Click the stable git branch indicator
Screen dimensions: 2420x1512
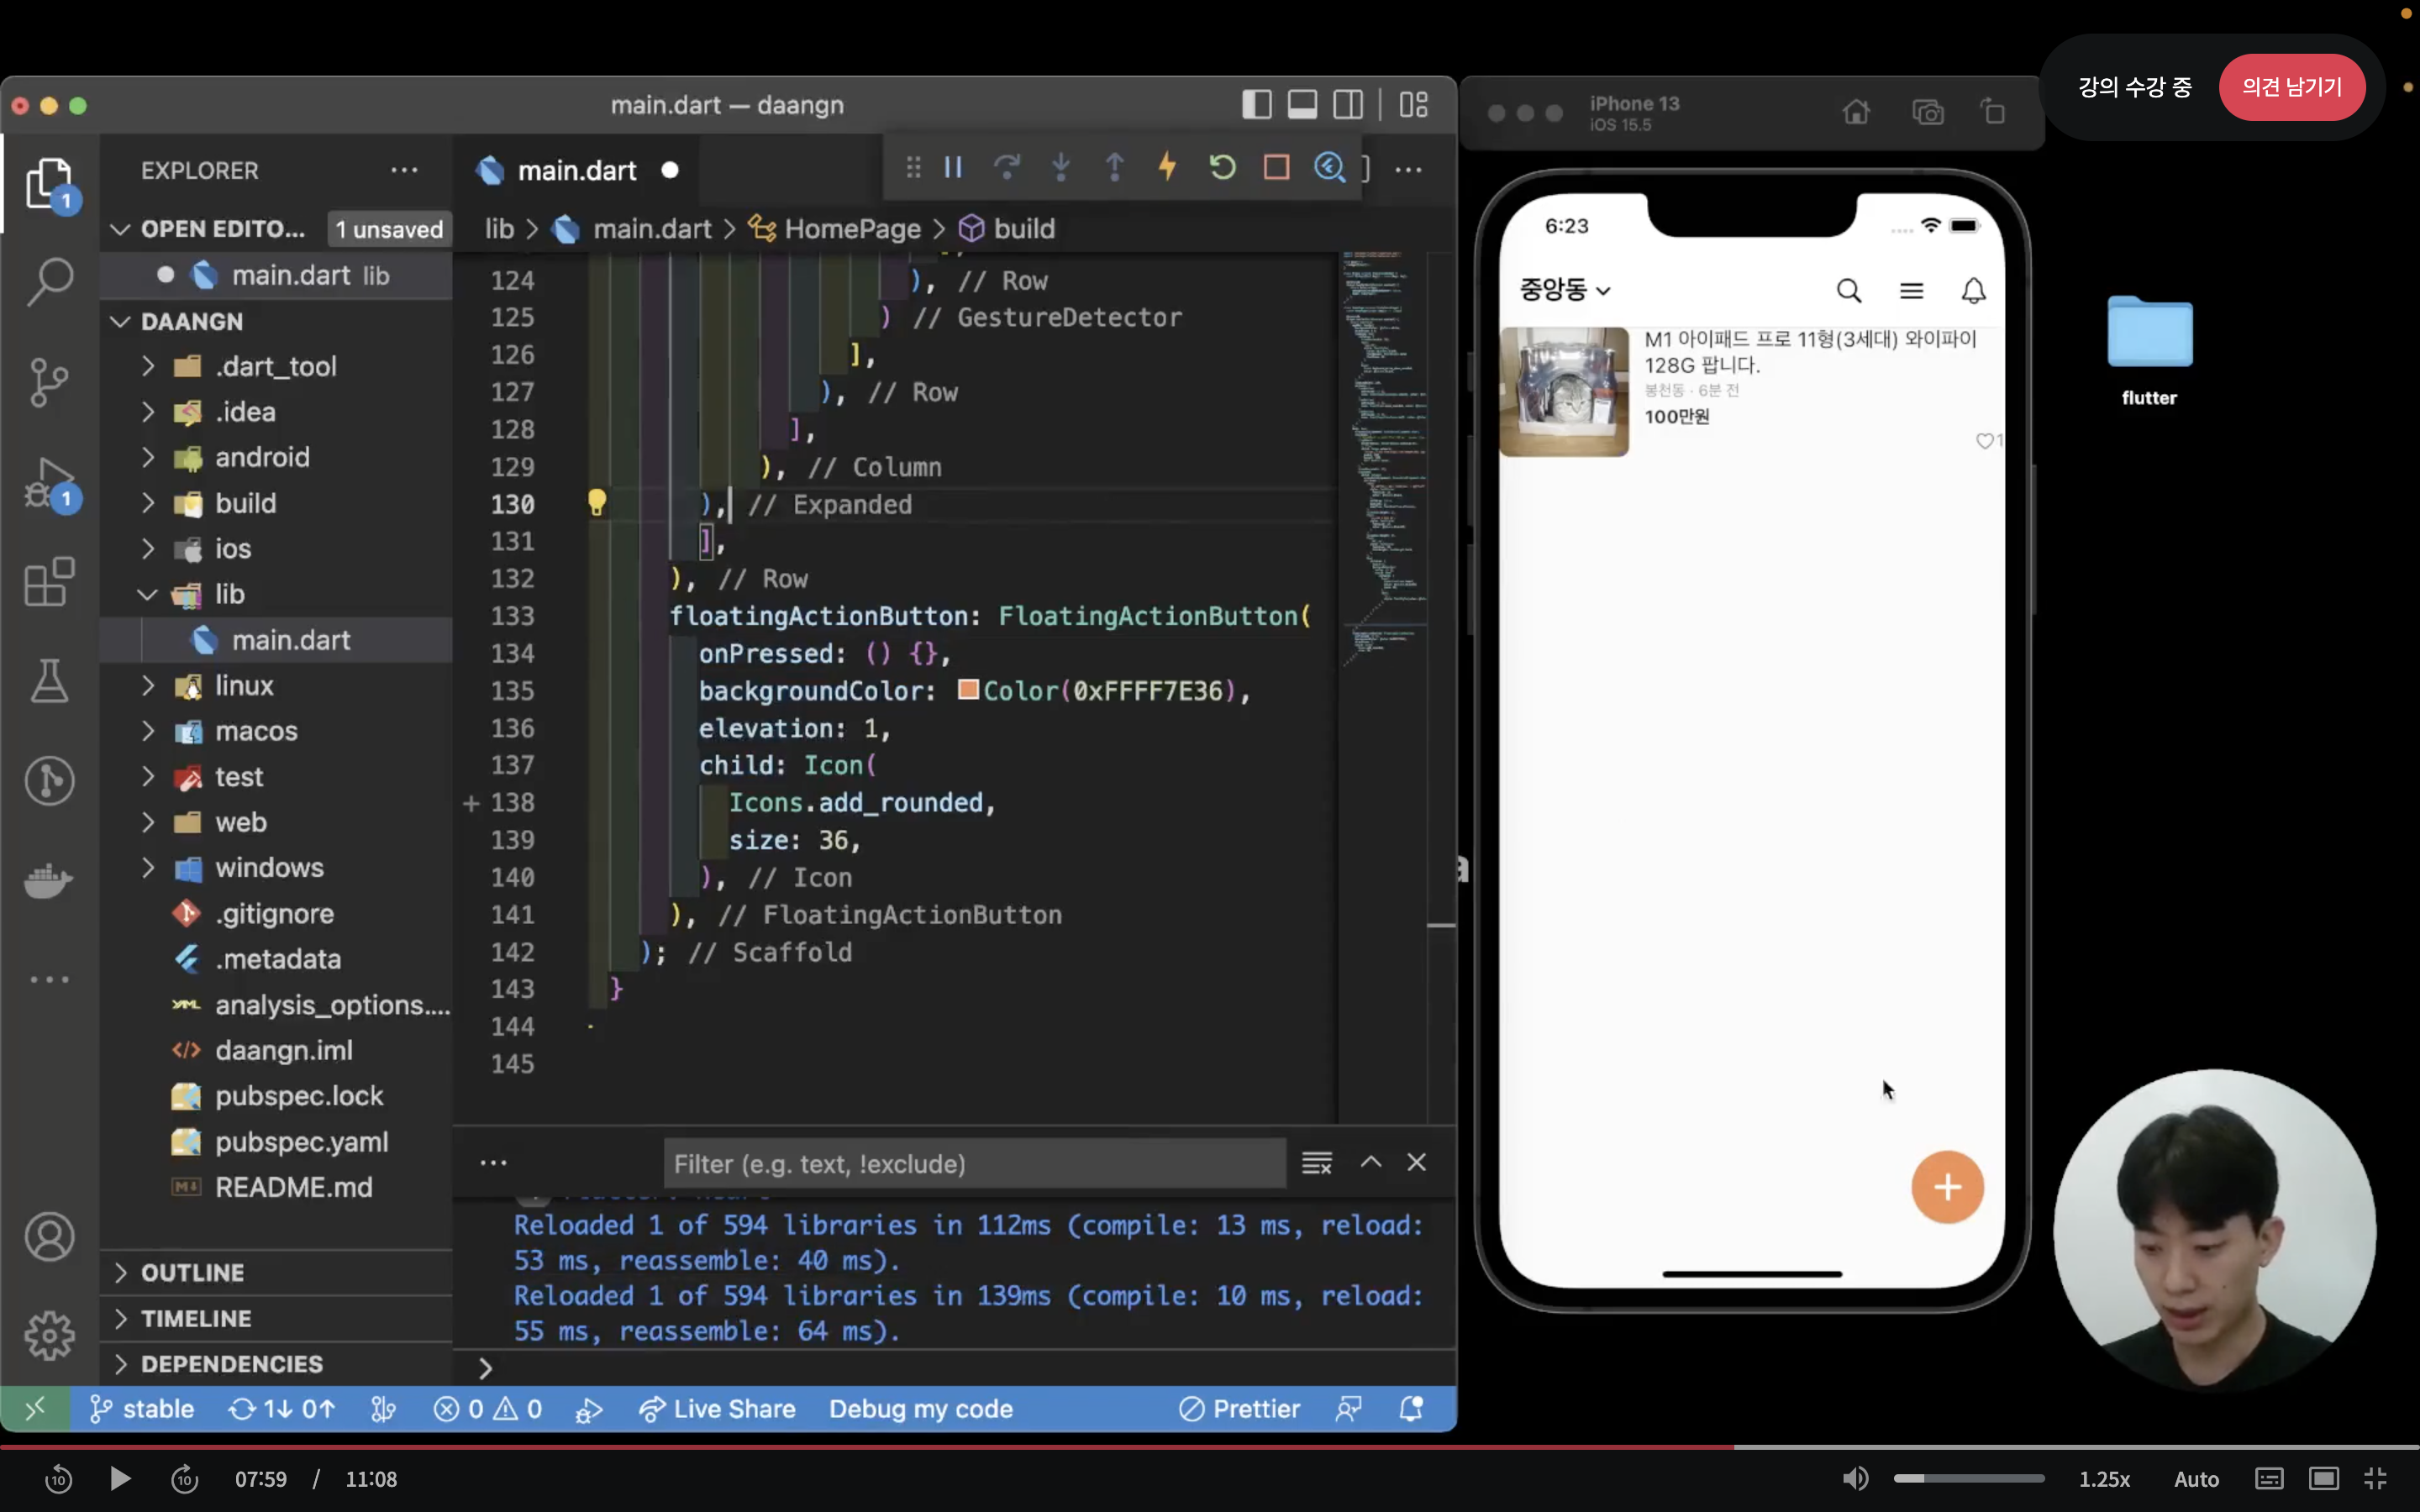(141, 1409)
